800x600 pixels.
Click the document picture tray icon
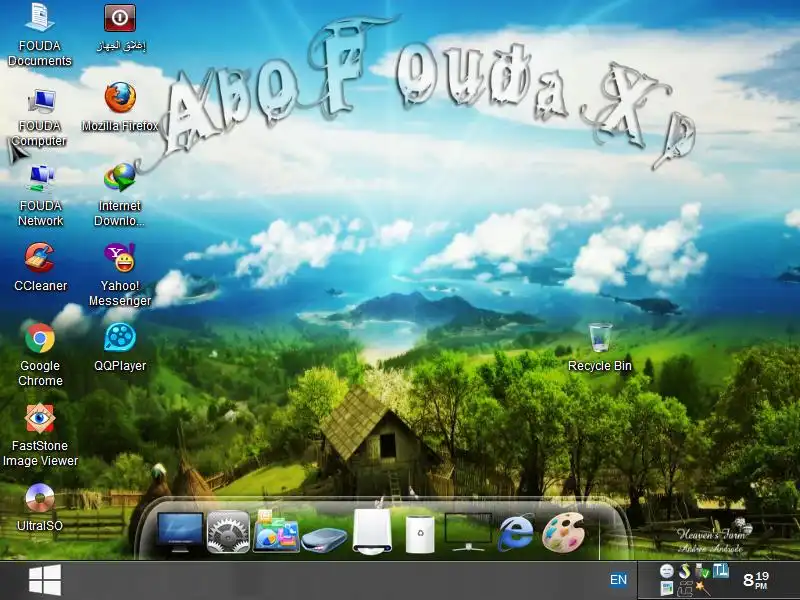tap(667, 588)
